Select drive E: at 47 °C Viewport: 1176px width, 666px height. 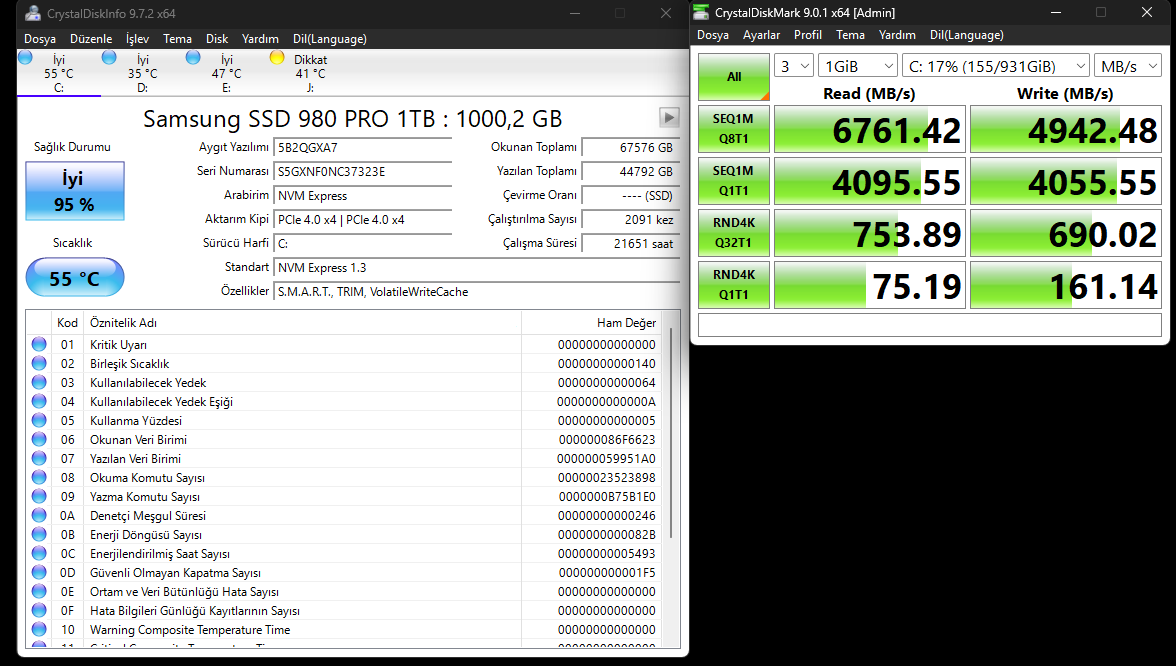(x=226, y=73)
